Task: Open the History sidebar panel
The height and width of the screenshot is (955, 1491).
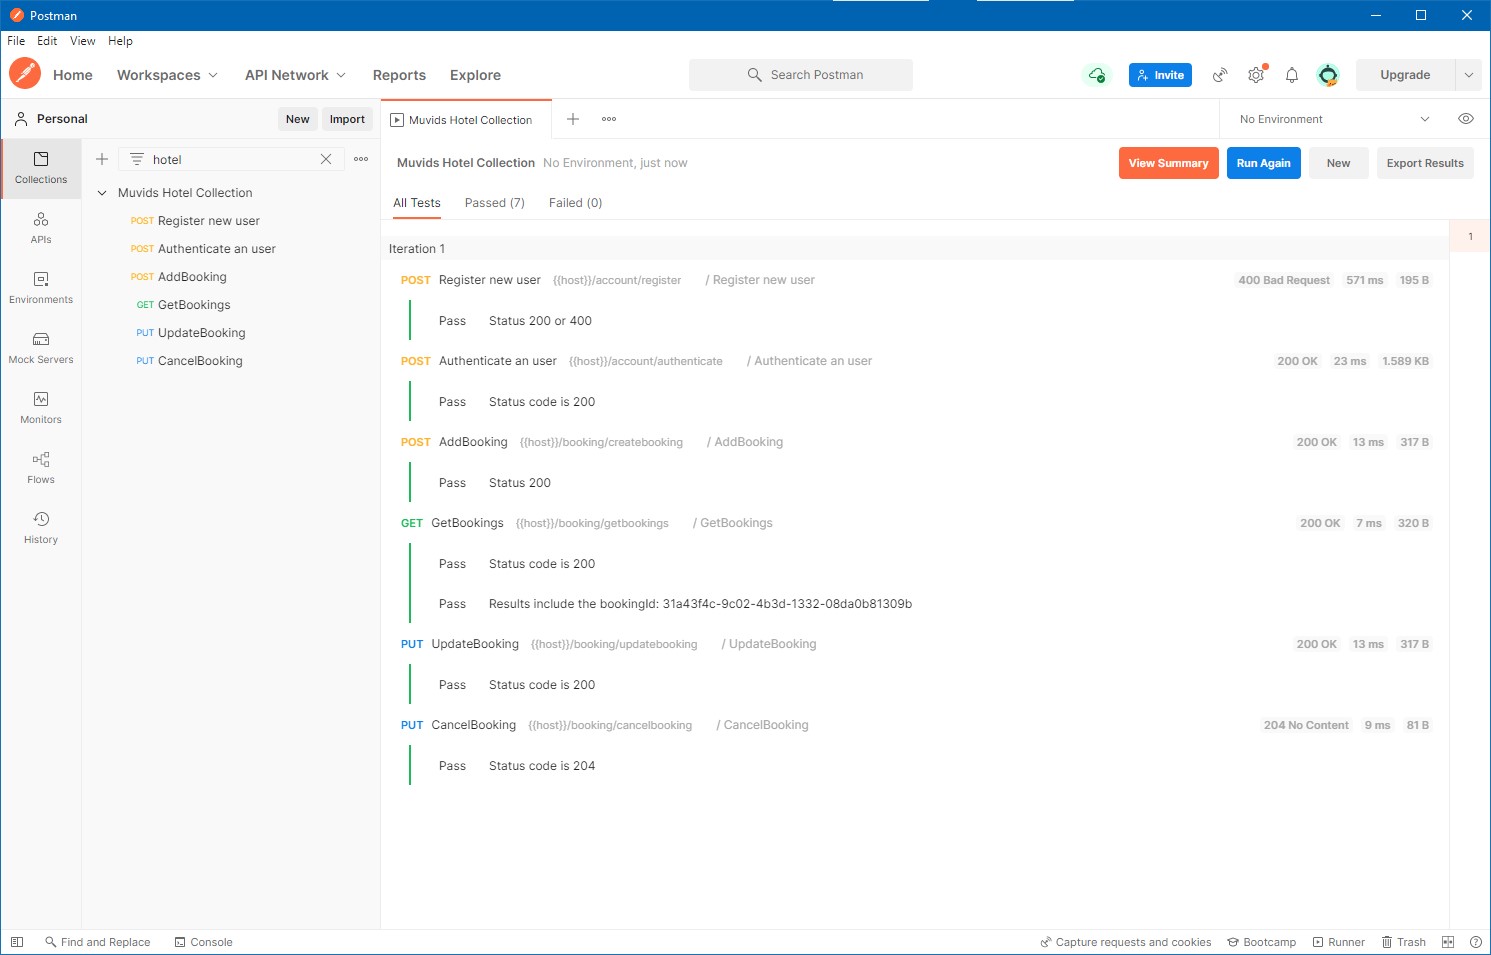Action: click(x=41, y=528)
